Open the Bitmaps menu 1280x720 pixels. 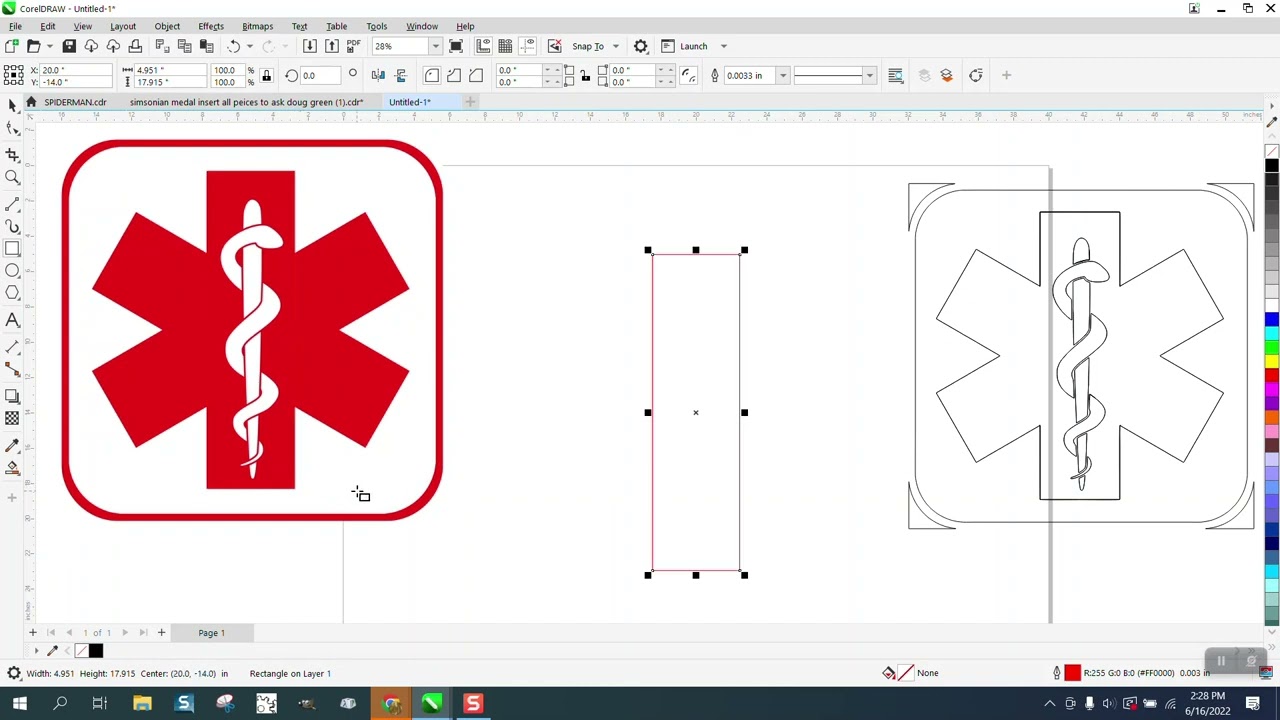tap(257, 26)
